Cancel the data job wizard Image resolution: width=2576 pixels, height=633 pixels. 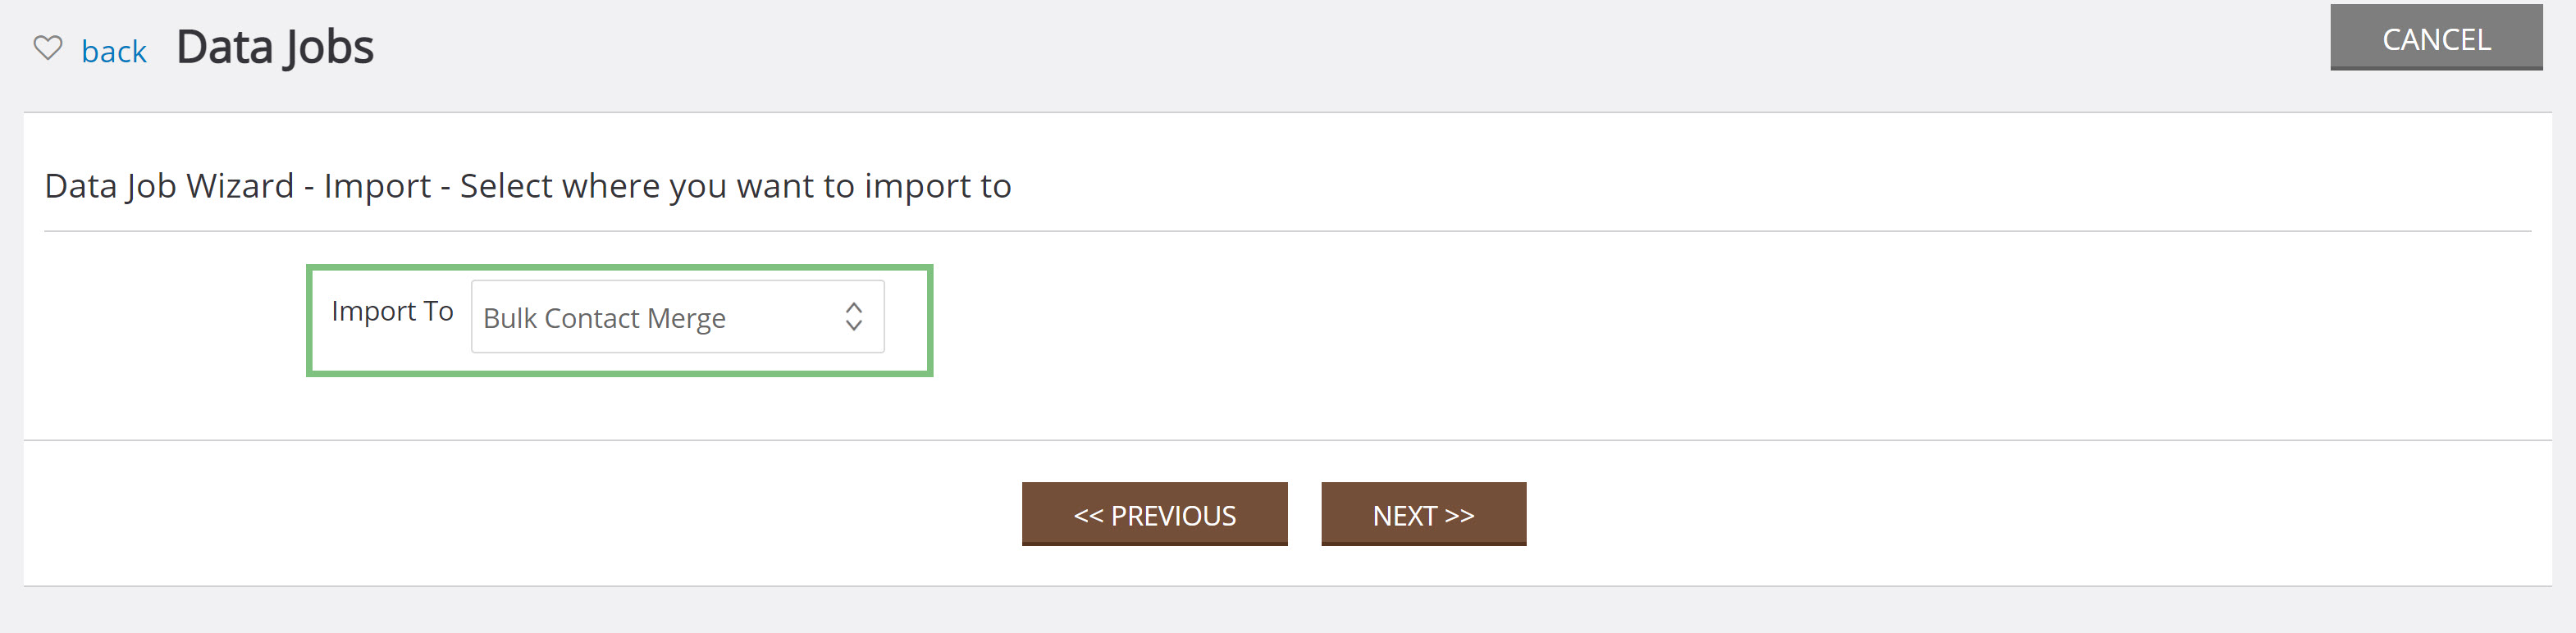tap(2436, 37)
